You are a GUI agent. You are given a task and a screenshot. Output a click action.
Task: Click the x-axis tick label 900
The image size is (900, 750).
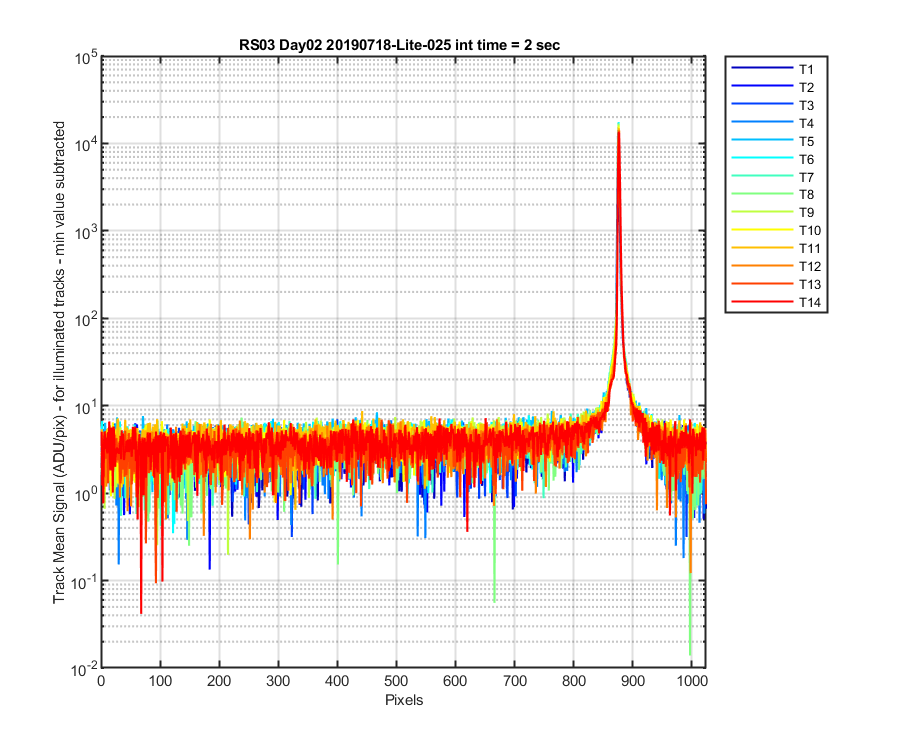tap(633, 681)
